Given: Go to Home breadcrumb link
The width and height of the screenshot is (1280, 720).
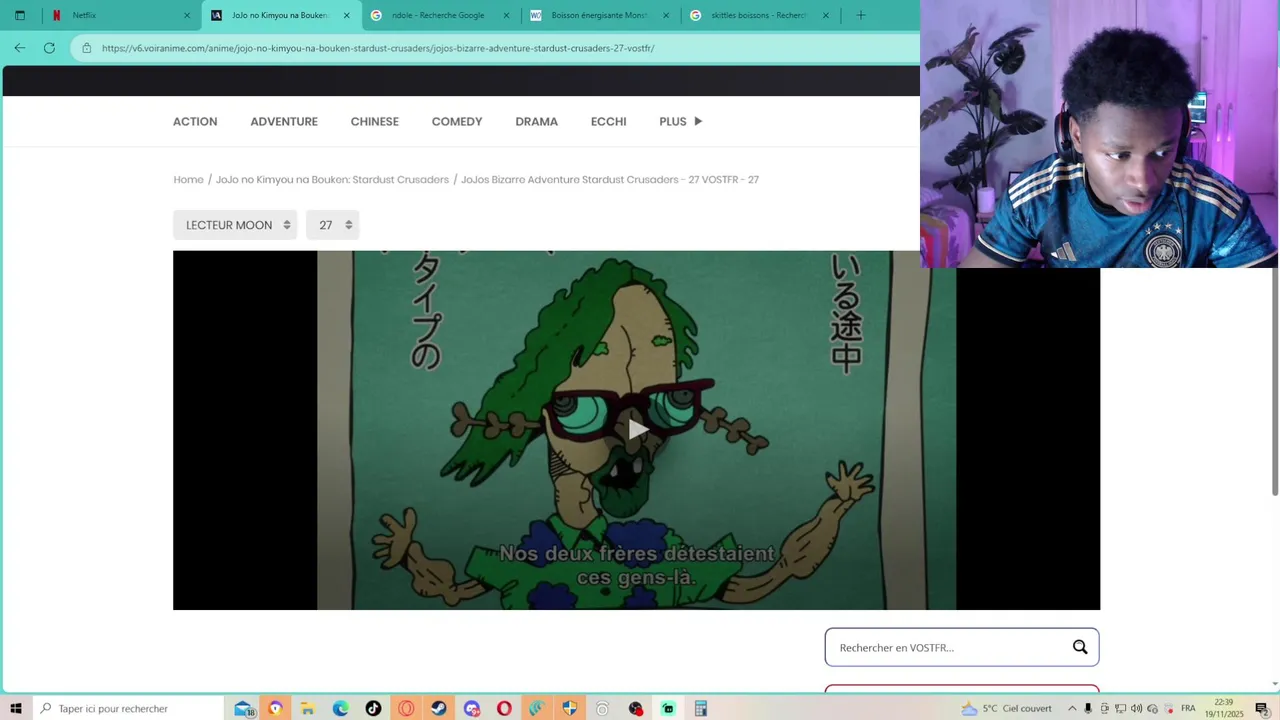Looking at the screenshot, I should tap(188, 179).
